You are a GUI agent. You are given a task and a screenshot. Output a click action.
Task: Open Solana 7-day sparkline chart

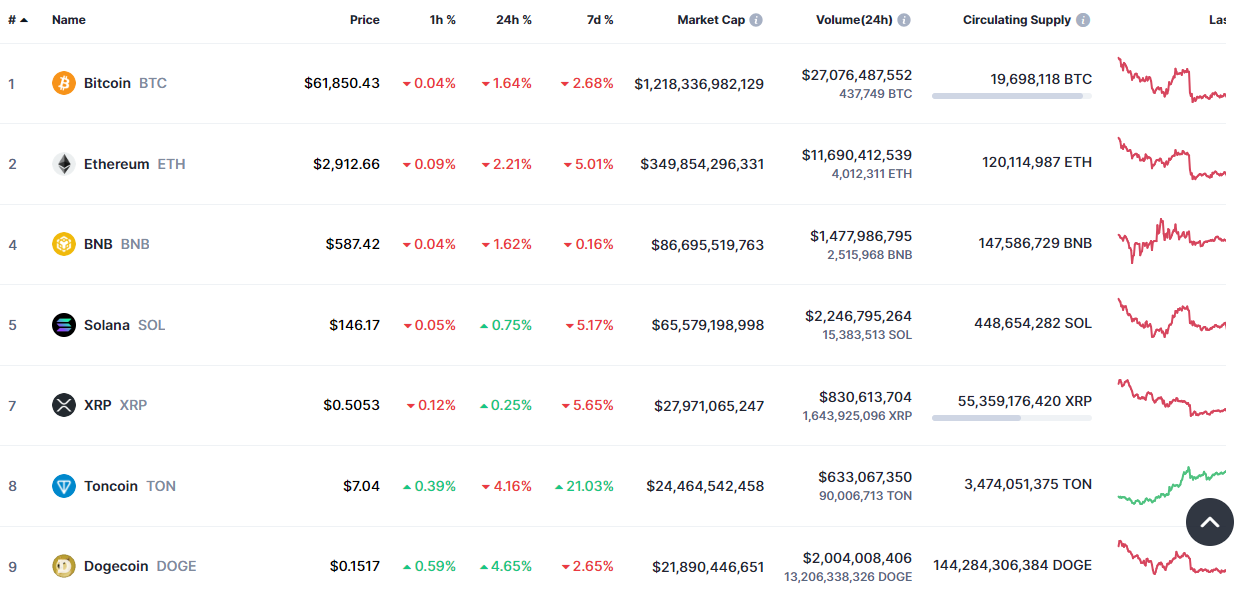[1171, 318]
